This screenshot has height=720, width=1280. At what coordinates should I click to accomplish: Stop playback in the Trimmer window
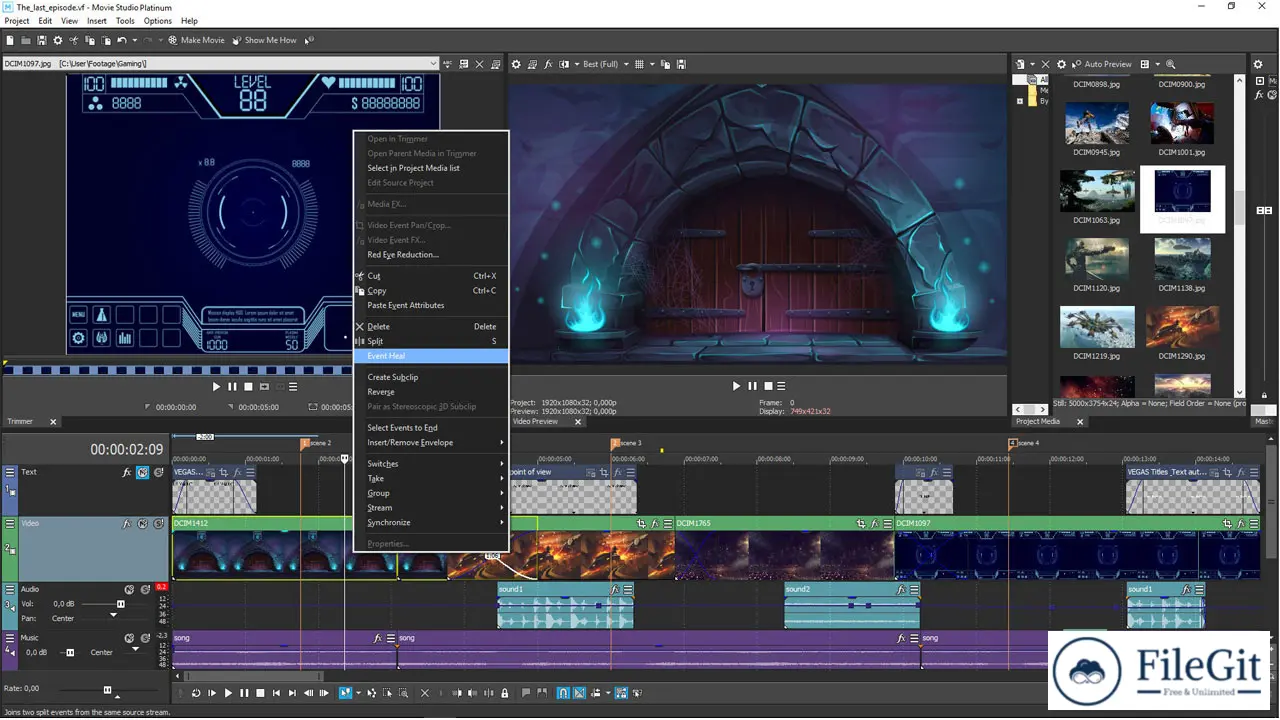pos(248,387)
